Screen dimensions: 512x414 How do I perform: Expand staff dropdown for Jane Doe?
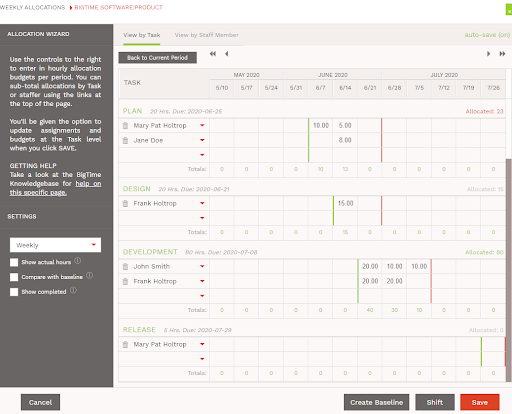click(202, 140)
